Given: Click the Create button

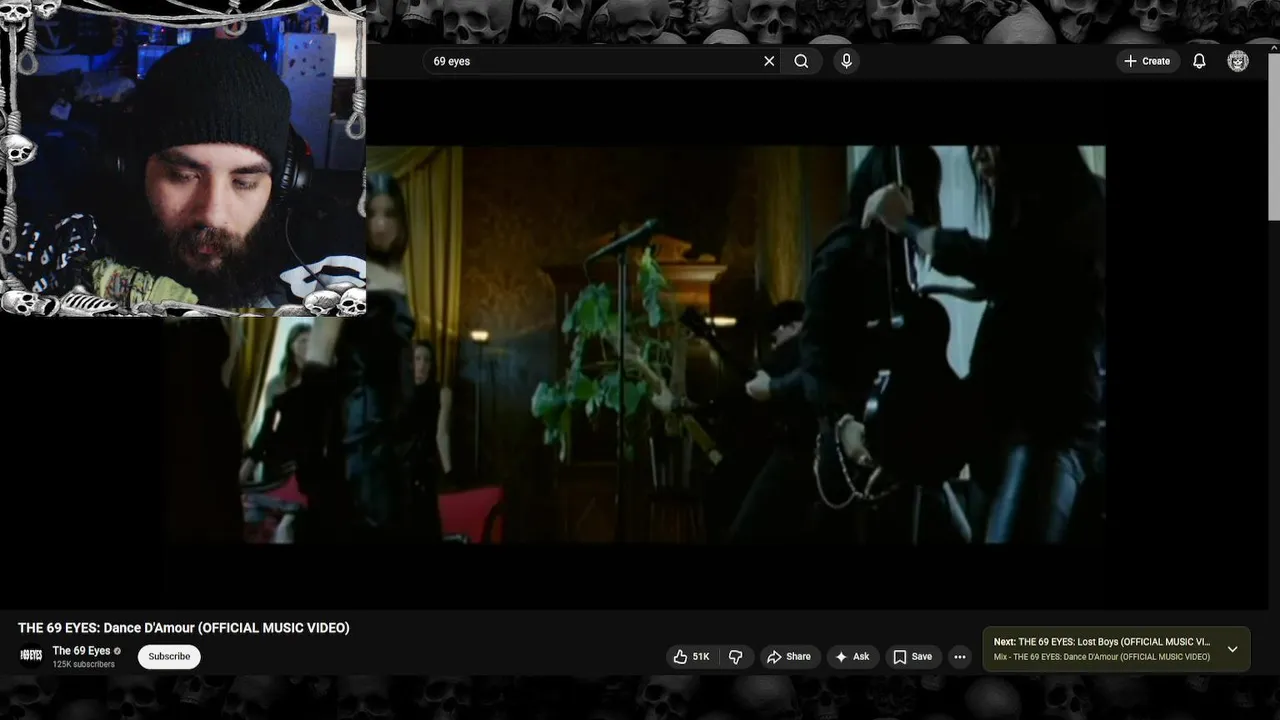Looking at the screenshot, I should click(1147, 61).
